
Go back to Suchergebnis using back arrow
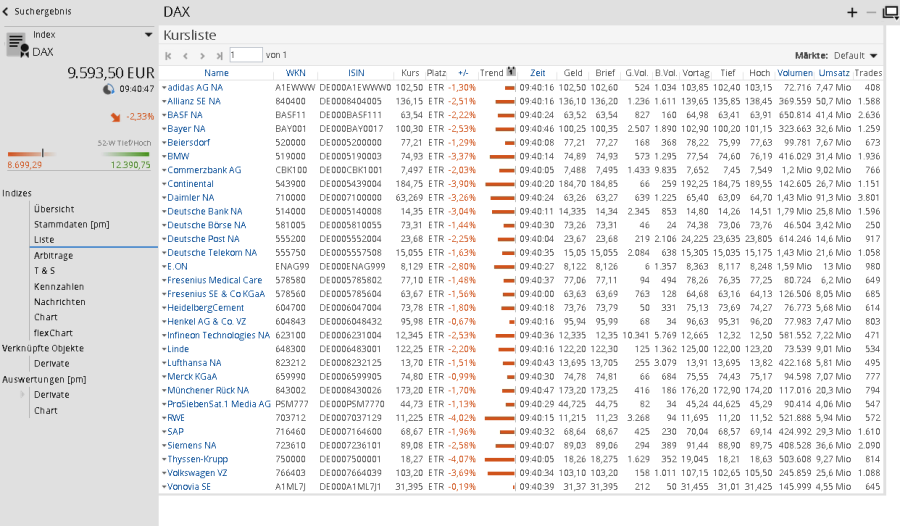tap(6, 12)
